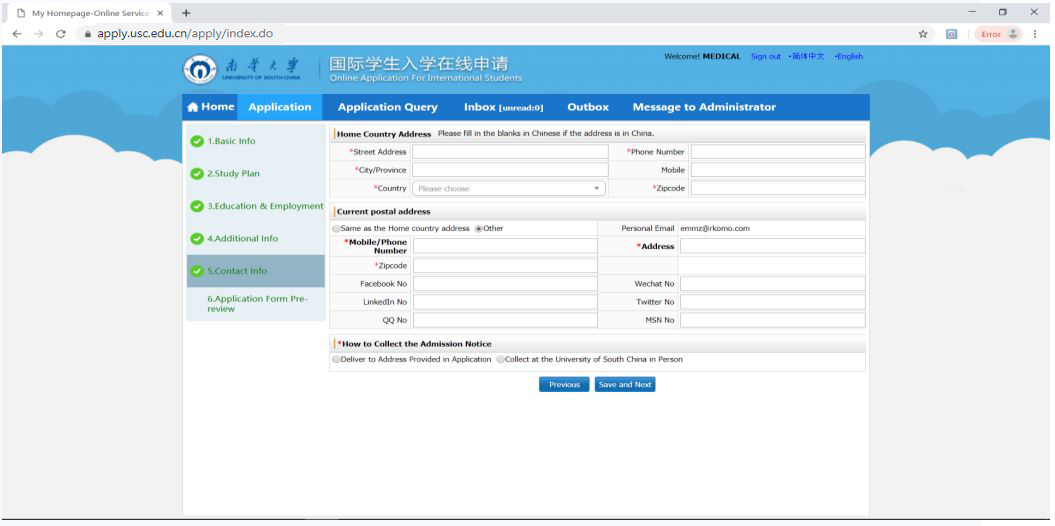Open the Country dropdown list
Screen dimensions: 1055x526
509,188
